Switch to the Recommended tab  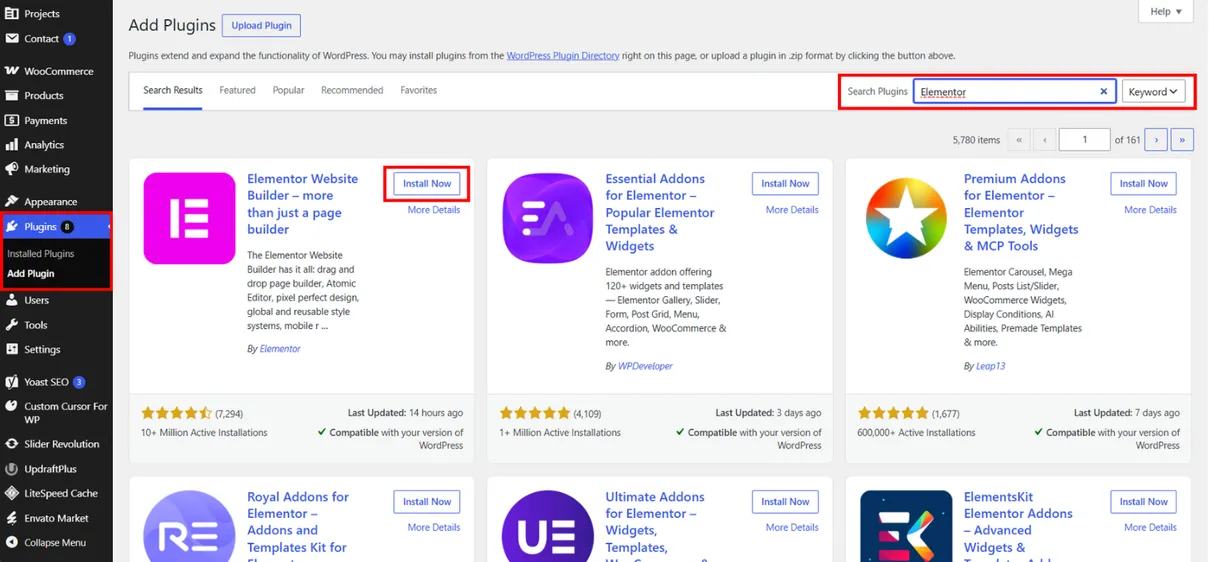[352, 90]
